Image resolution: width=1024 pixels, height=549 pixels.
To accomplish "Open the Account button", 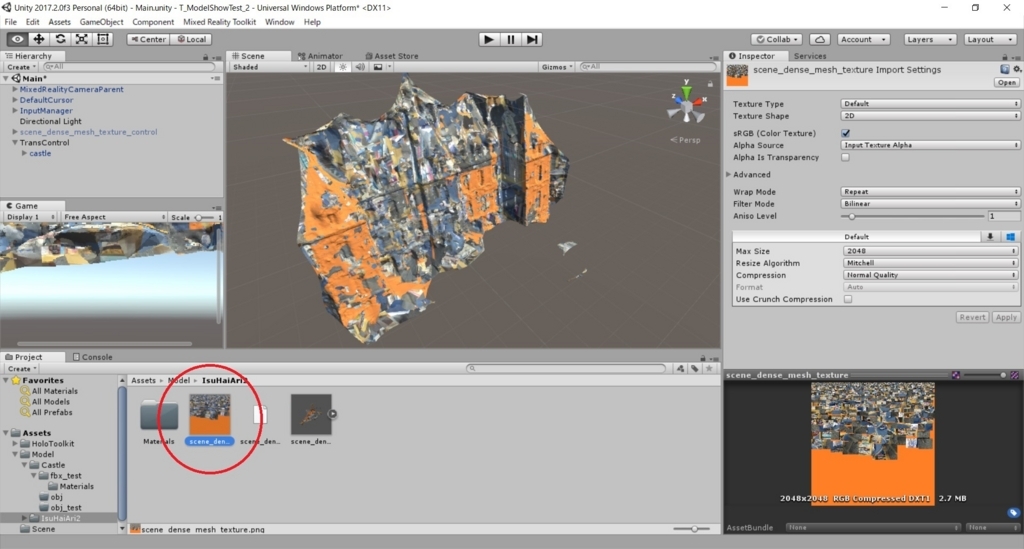I will coord(863,39).
